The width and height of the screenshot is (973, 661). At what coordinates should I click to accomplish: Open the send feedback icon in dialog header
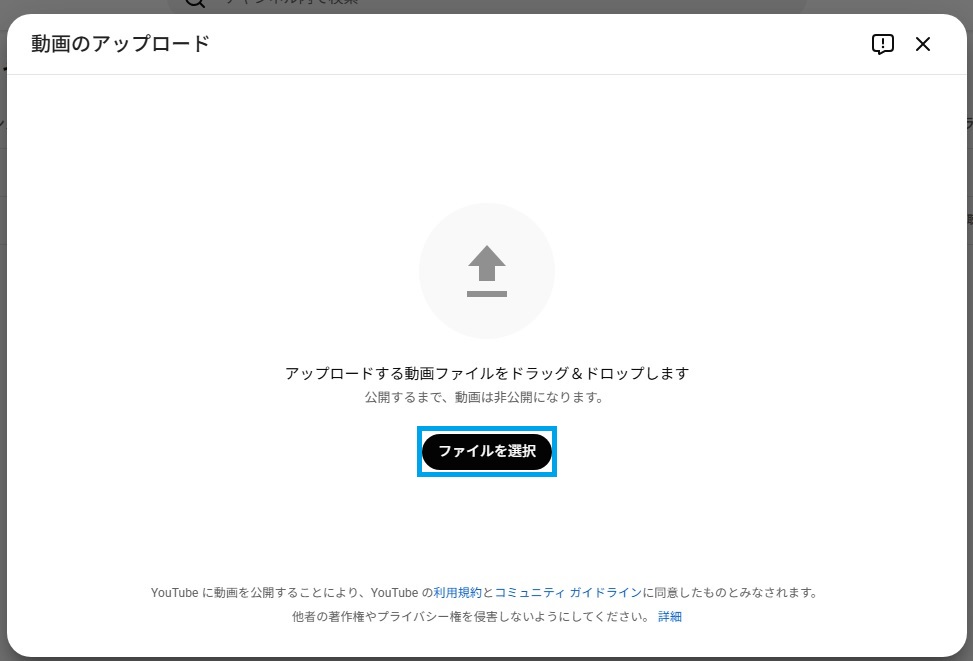pyautogui.click(x=882, y=44)
